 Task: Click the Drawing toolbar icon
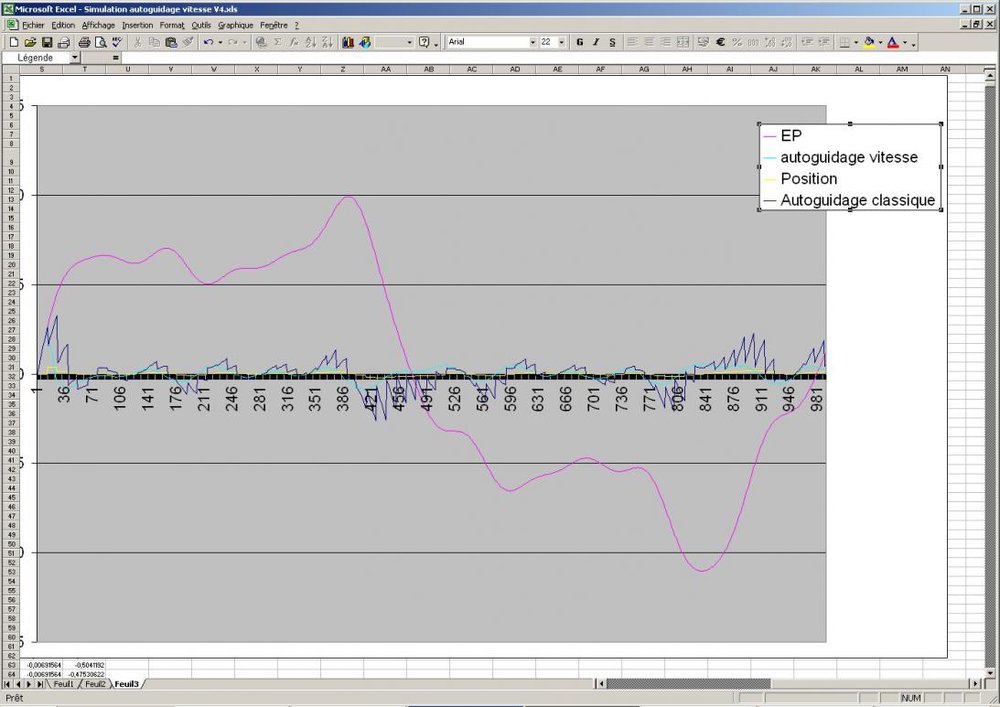[365, 42]
